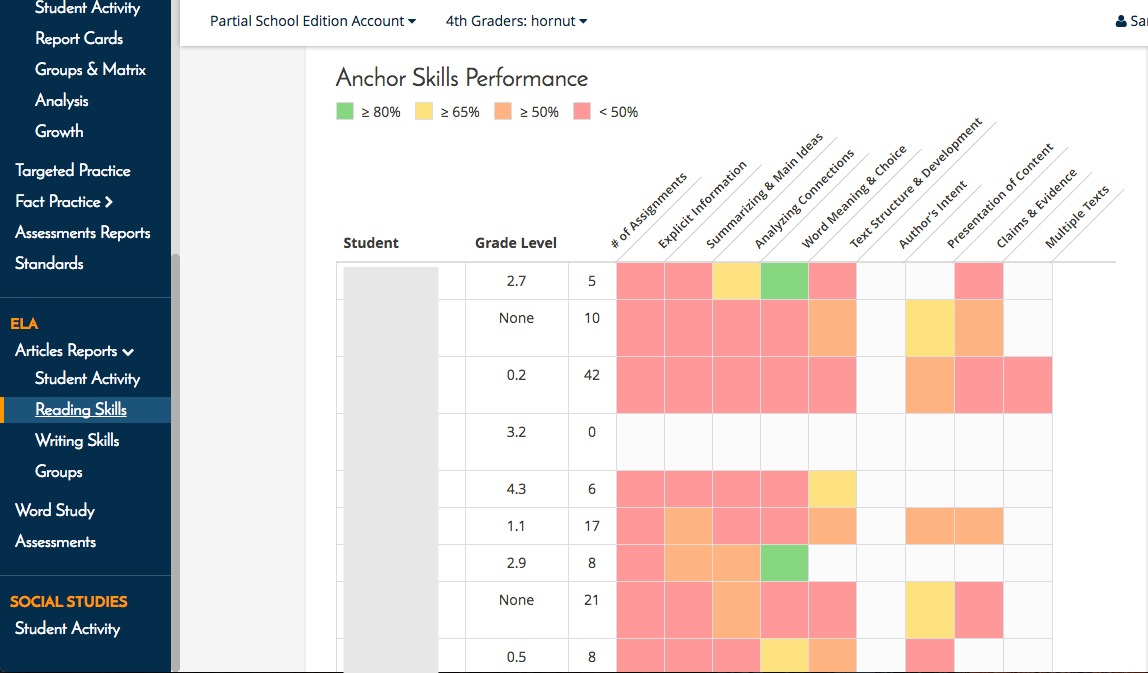Open Targeted Practice
This screenshot has width=1148, height=673.
tap(72, 170)
